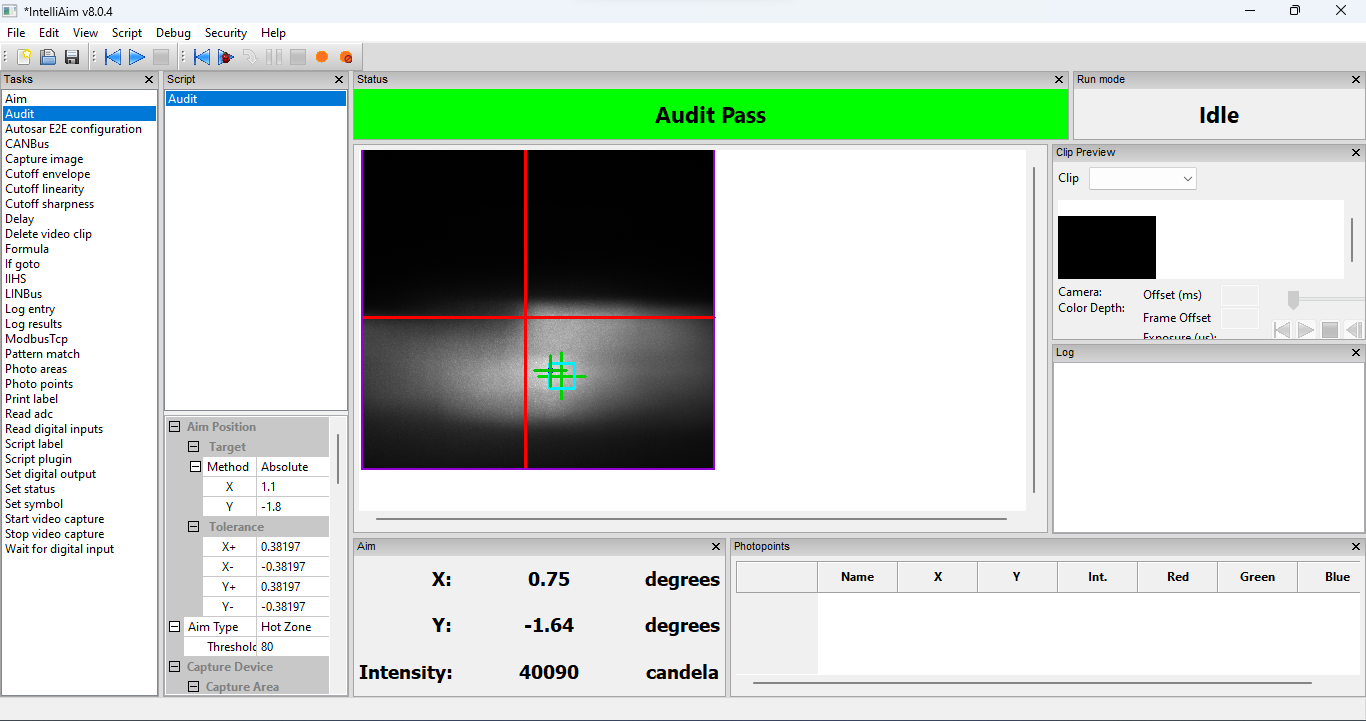Viewport: 1366px width, 721px height.
Task: Select the Pattern match task
Action: click(x=42, y=353)
